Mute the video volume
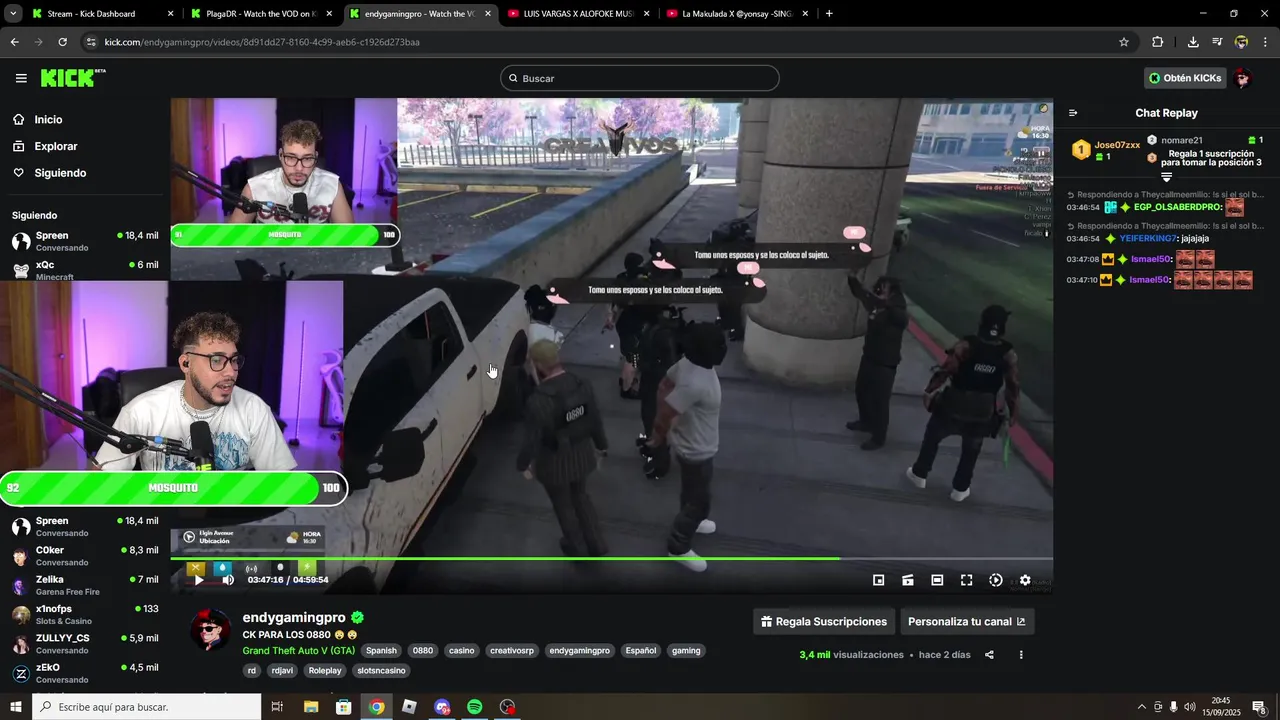 pyautogui.click(x=228, y=580)
